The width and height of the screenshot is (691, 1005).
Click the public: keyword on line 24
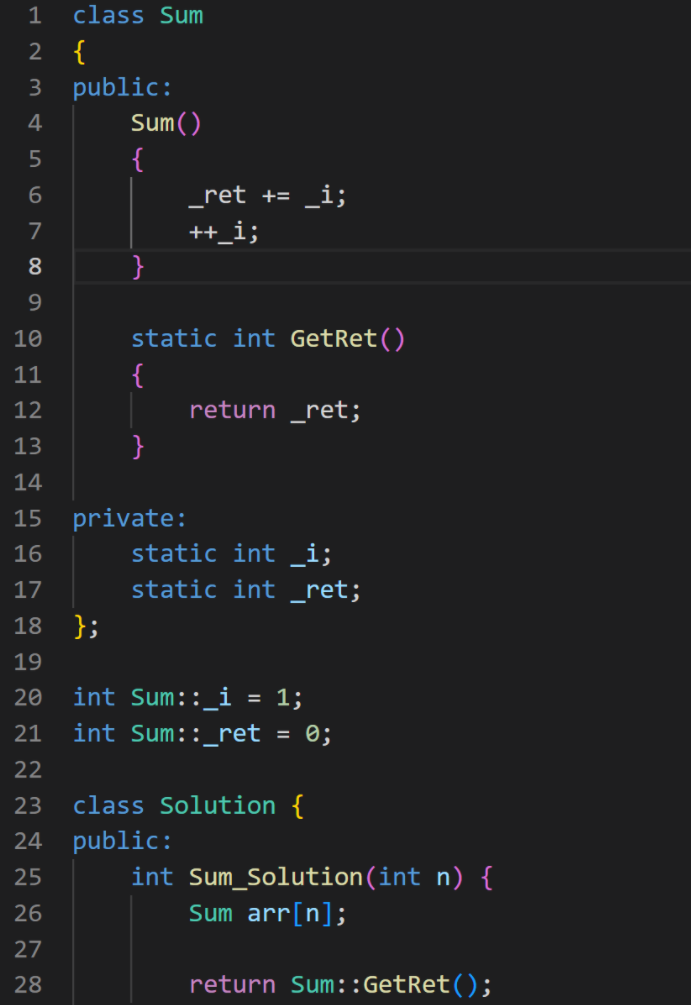click(122, 841)
